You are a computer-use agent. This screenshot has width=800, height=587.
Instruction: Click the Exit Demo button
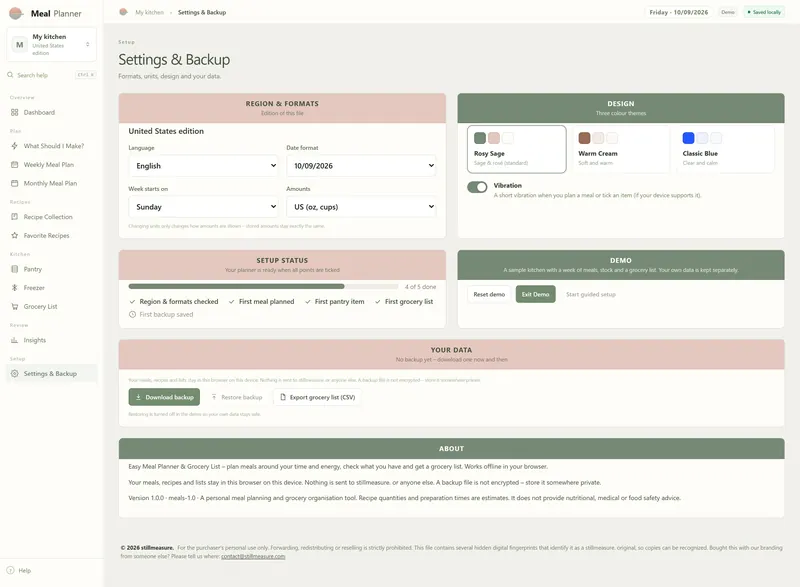tap(535, 294)
